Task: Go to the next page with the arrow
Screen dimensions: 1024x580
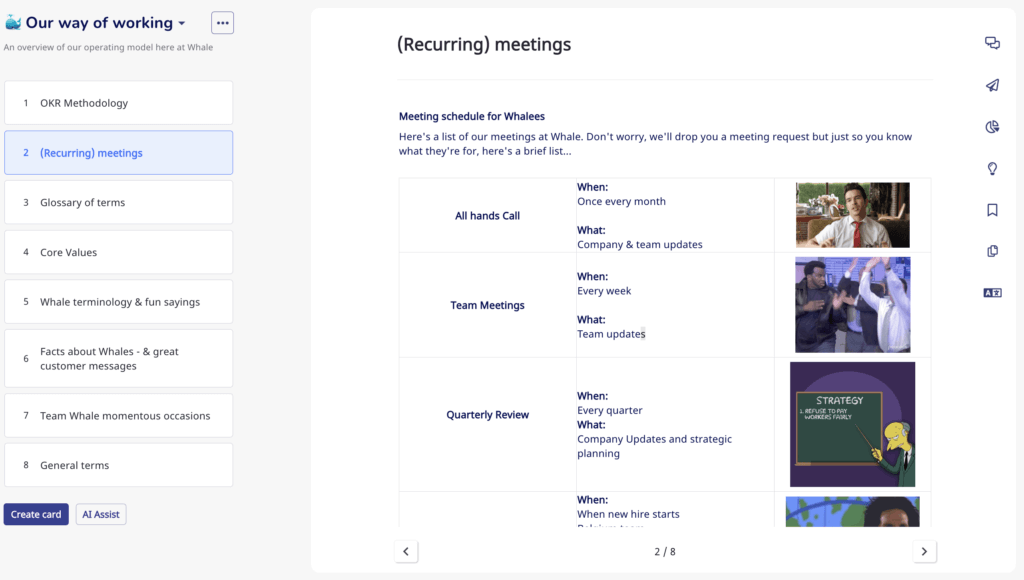Action: [x=924, y=551]
